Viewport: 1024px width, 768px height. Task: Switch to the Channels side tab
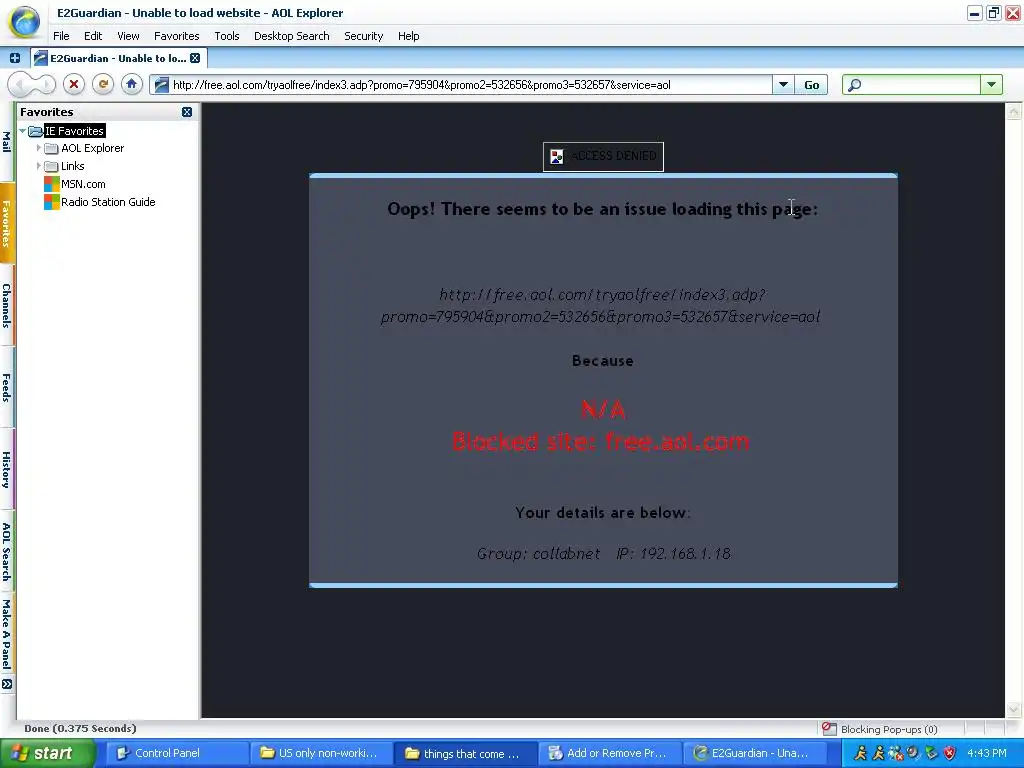(7, 305)
